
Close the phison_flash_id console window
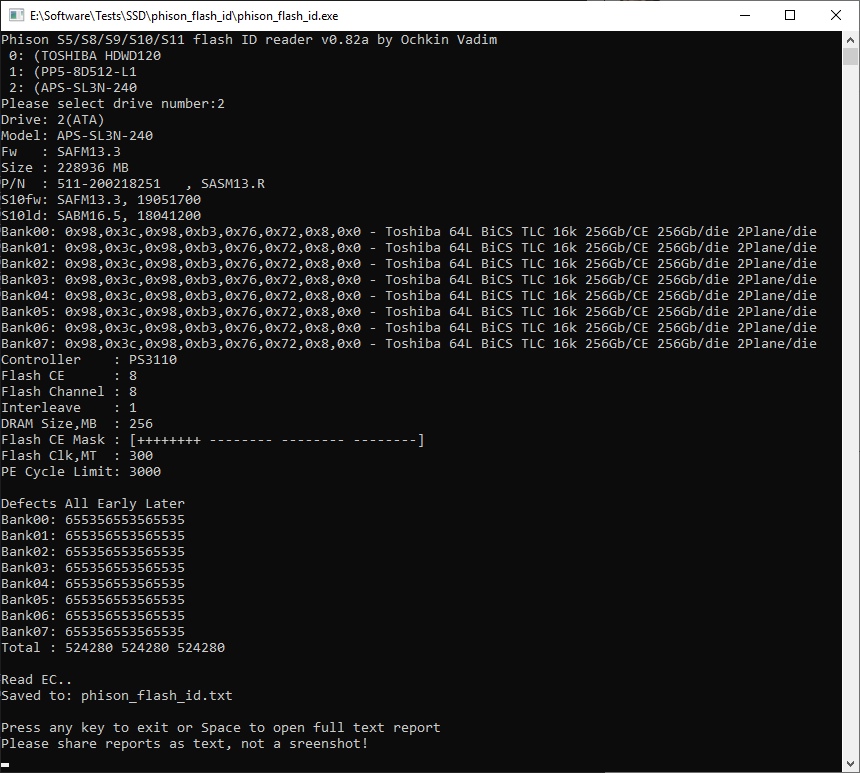[836, 15]
